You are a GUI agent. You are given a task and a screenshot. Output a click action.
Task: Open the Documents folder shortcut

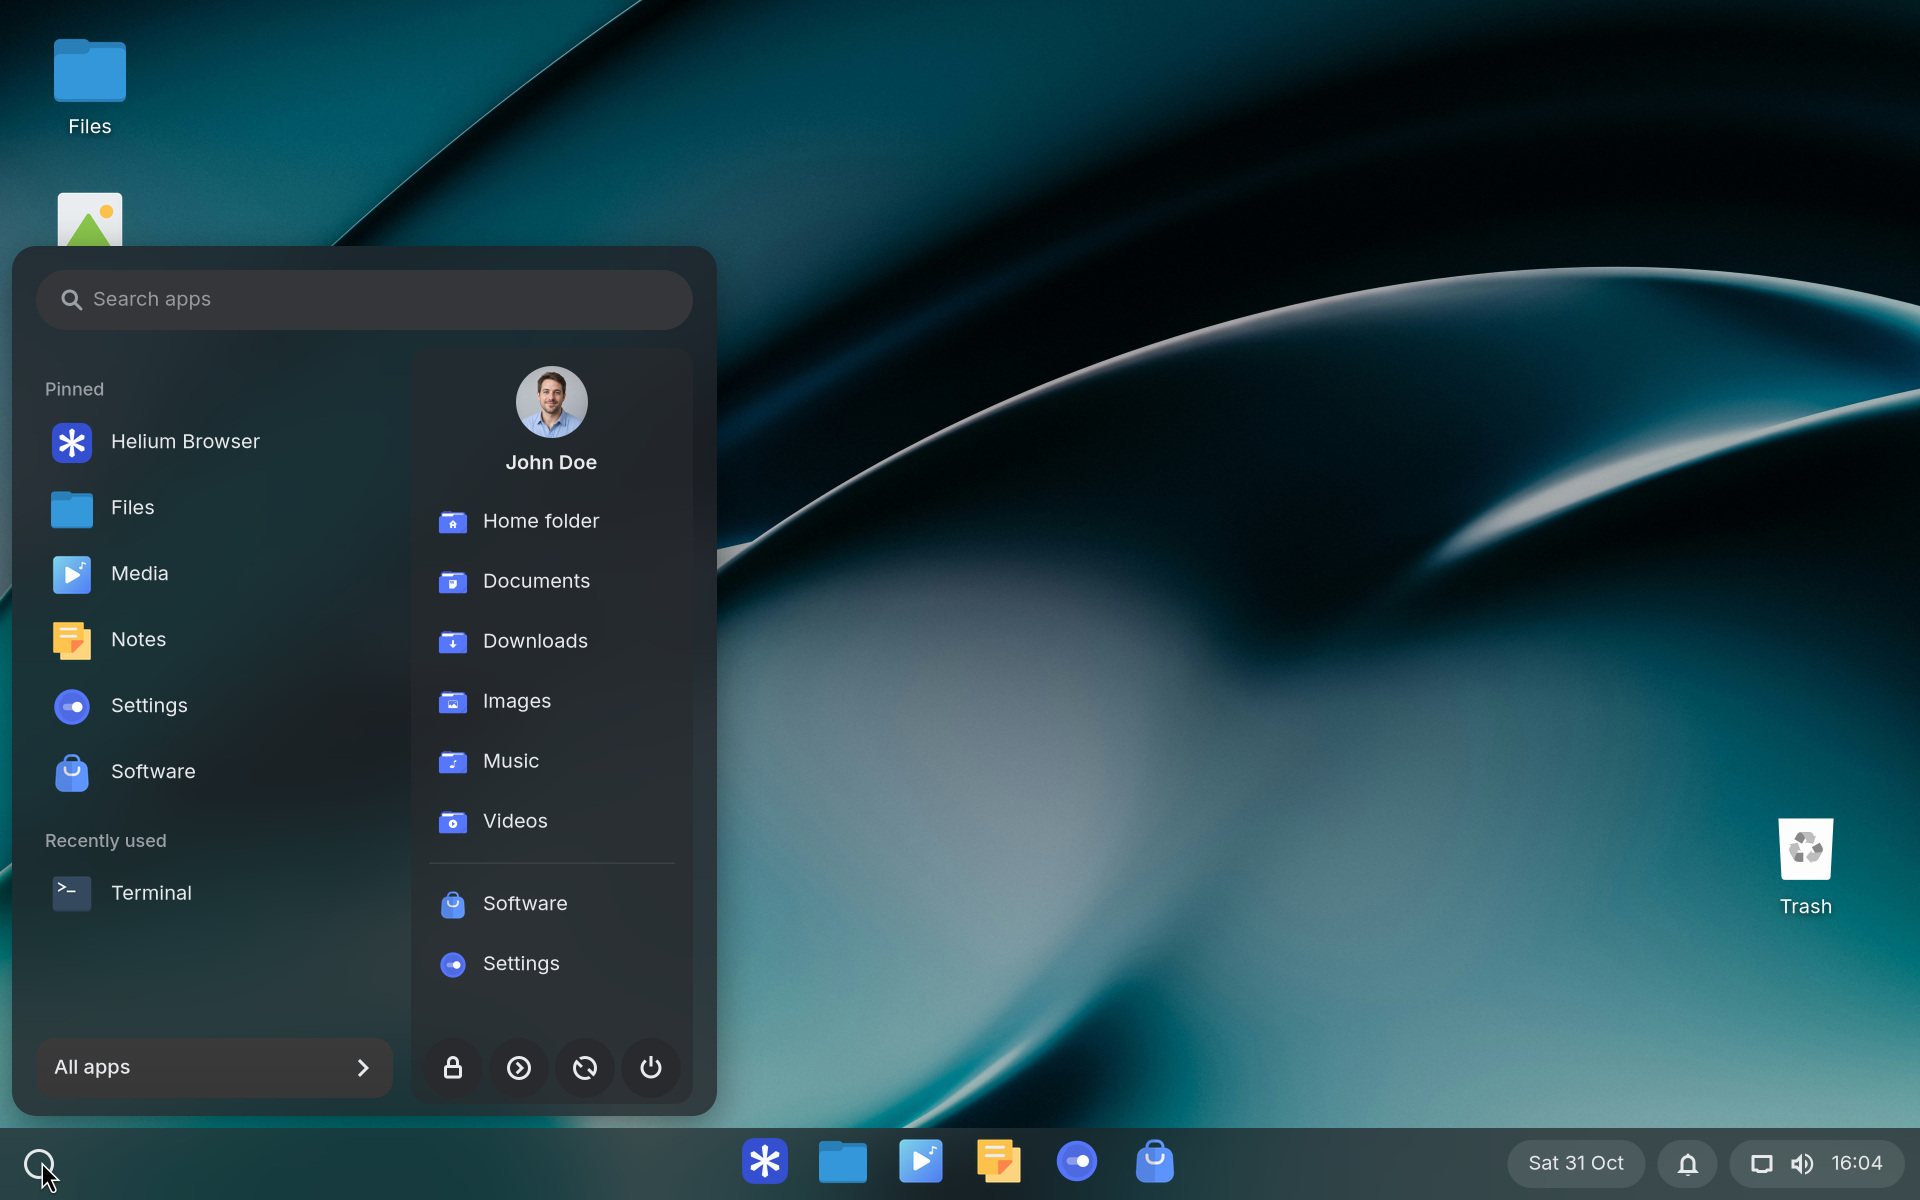pos(552,582)
